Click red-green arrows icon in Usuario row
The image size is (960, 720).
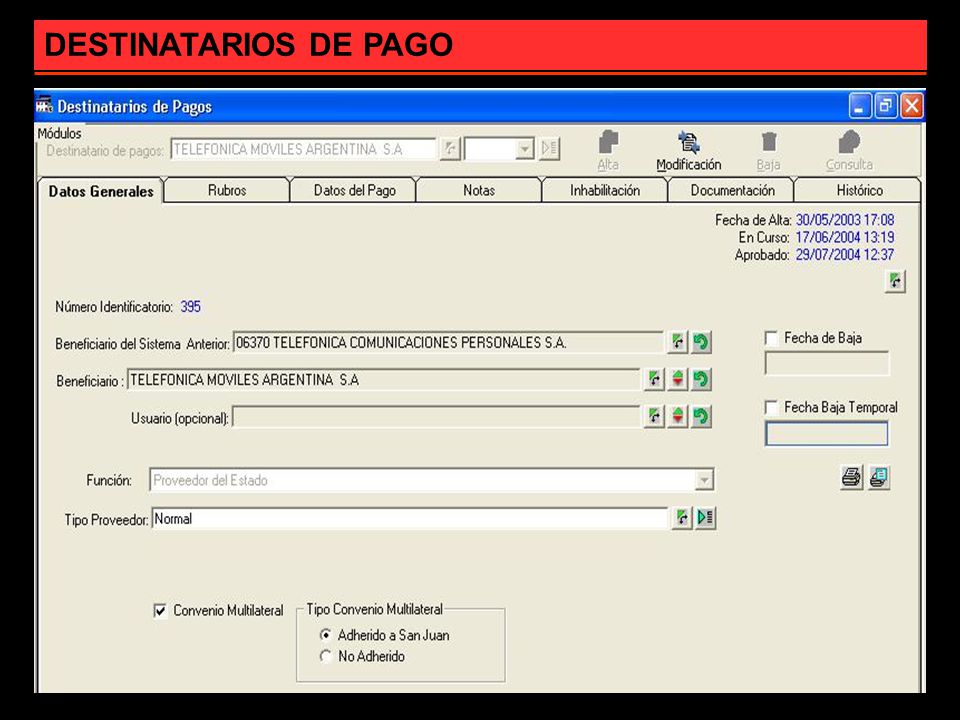click(x=677, y=417)
